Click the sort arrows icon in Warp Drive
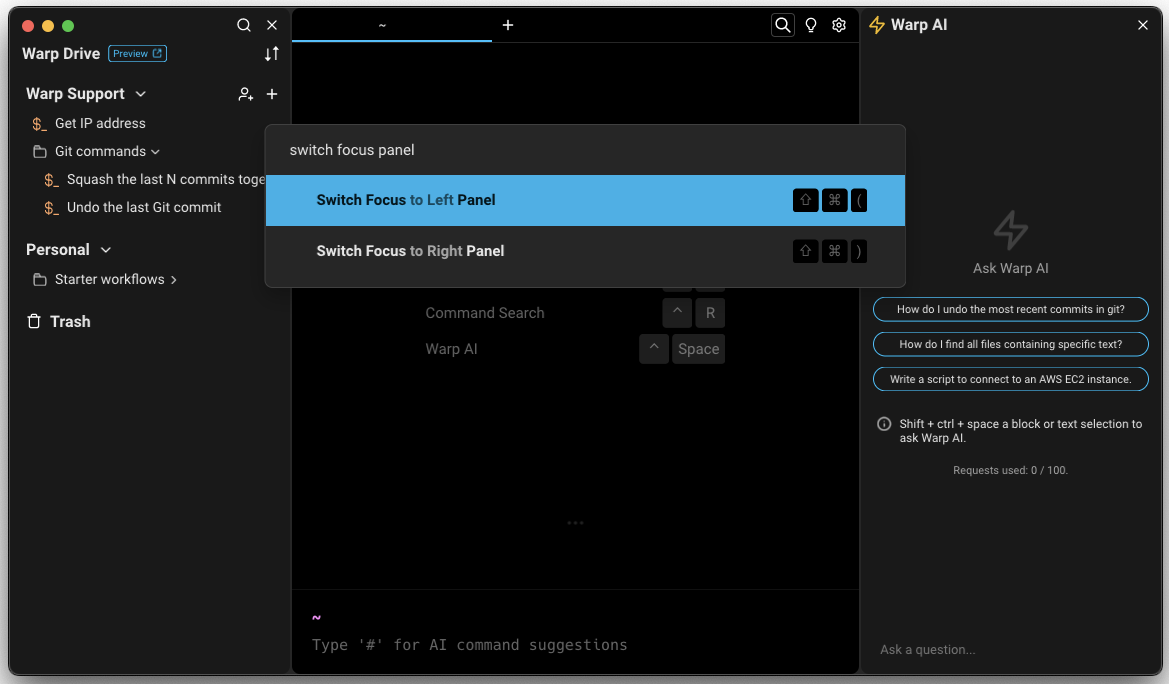 [271, 54]
